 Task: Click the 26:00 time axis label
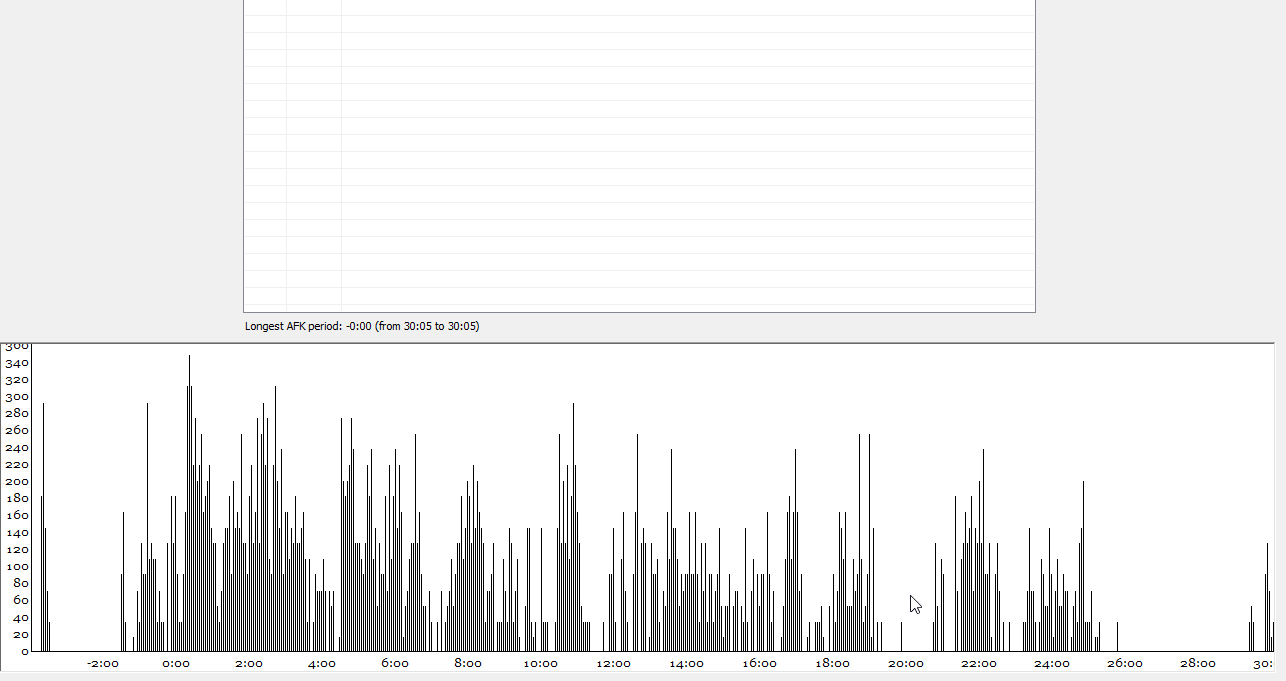click(1125, 663)
